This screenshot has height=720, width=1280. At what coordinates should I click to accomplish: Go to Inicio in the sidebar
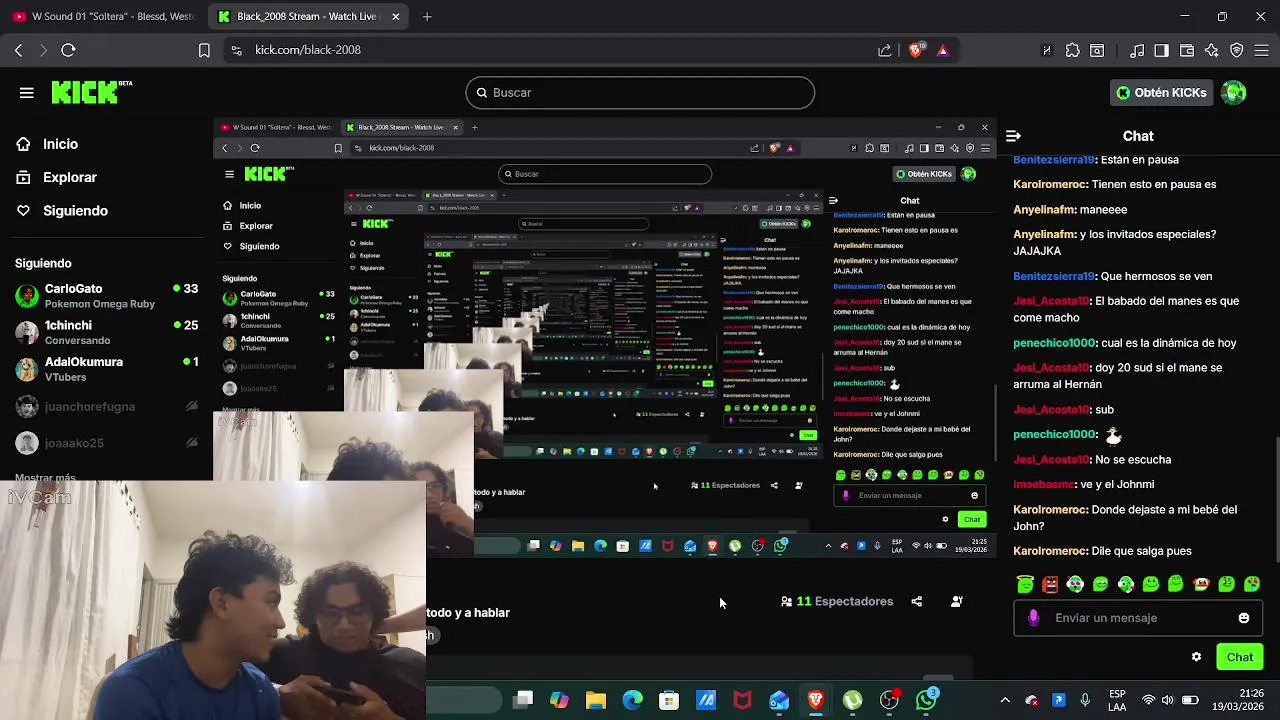coord(47,144)
